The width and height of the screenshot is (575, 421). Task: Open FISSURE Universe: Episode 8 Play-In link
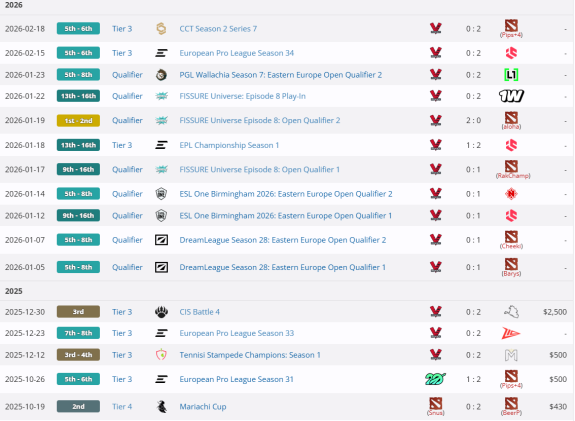click(242, 96)
